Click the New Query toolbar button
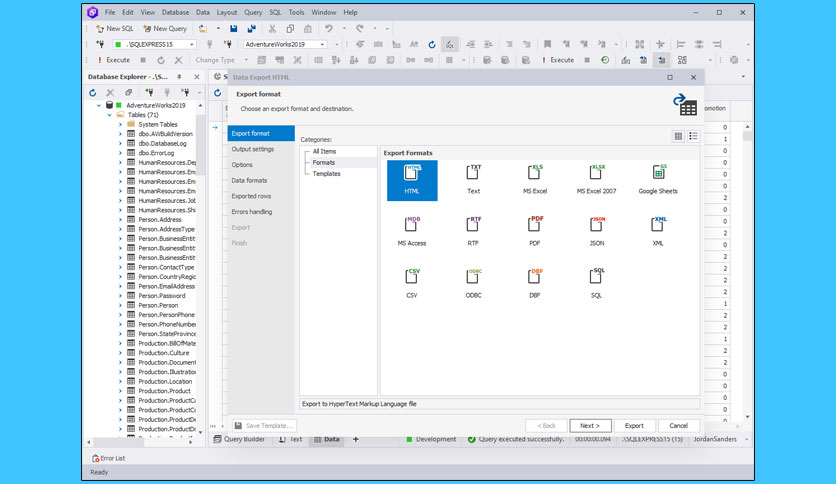This screenshot has height=484, width=836. point(165,29)
